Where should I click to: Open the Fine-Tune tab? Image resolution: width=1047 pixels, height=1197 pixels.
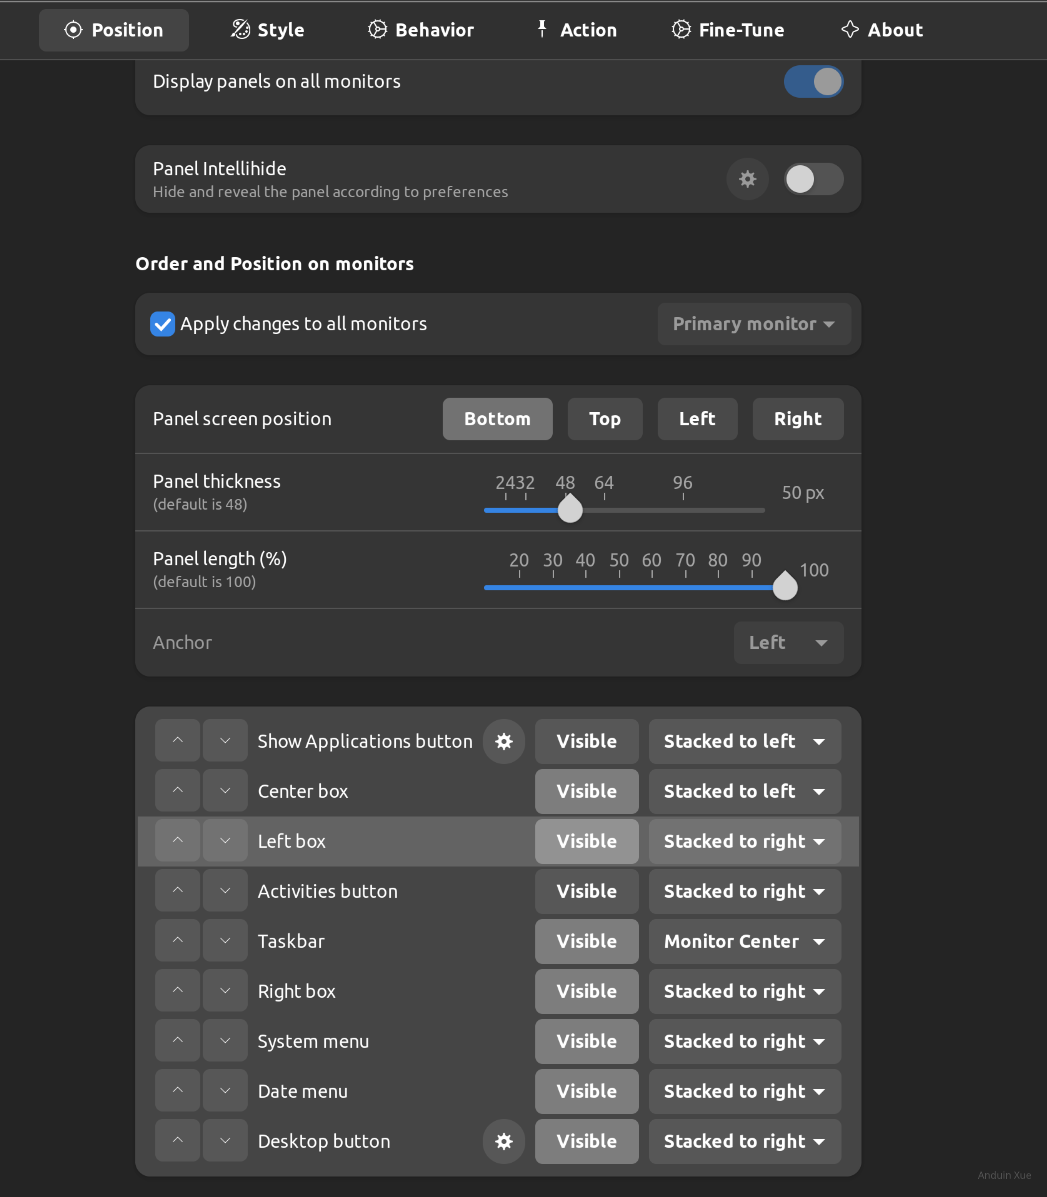pos(727,30)
